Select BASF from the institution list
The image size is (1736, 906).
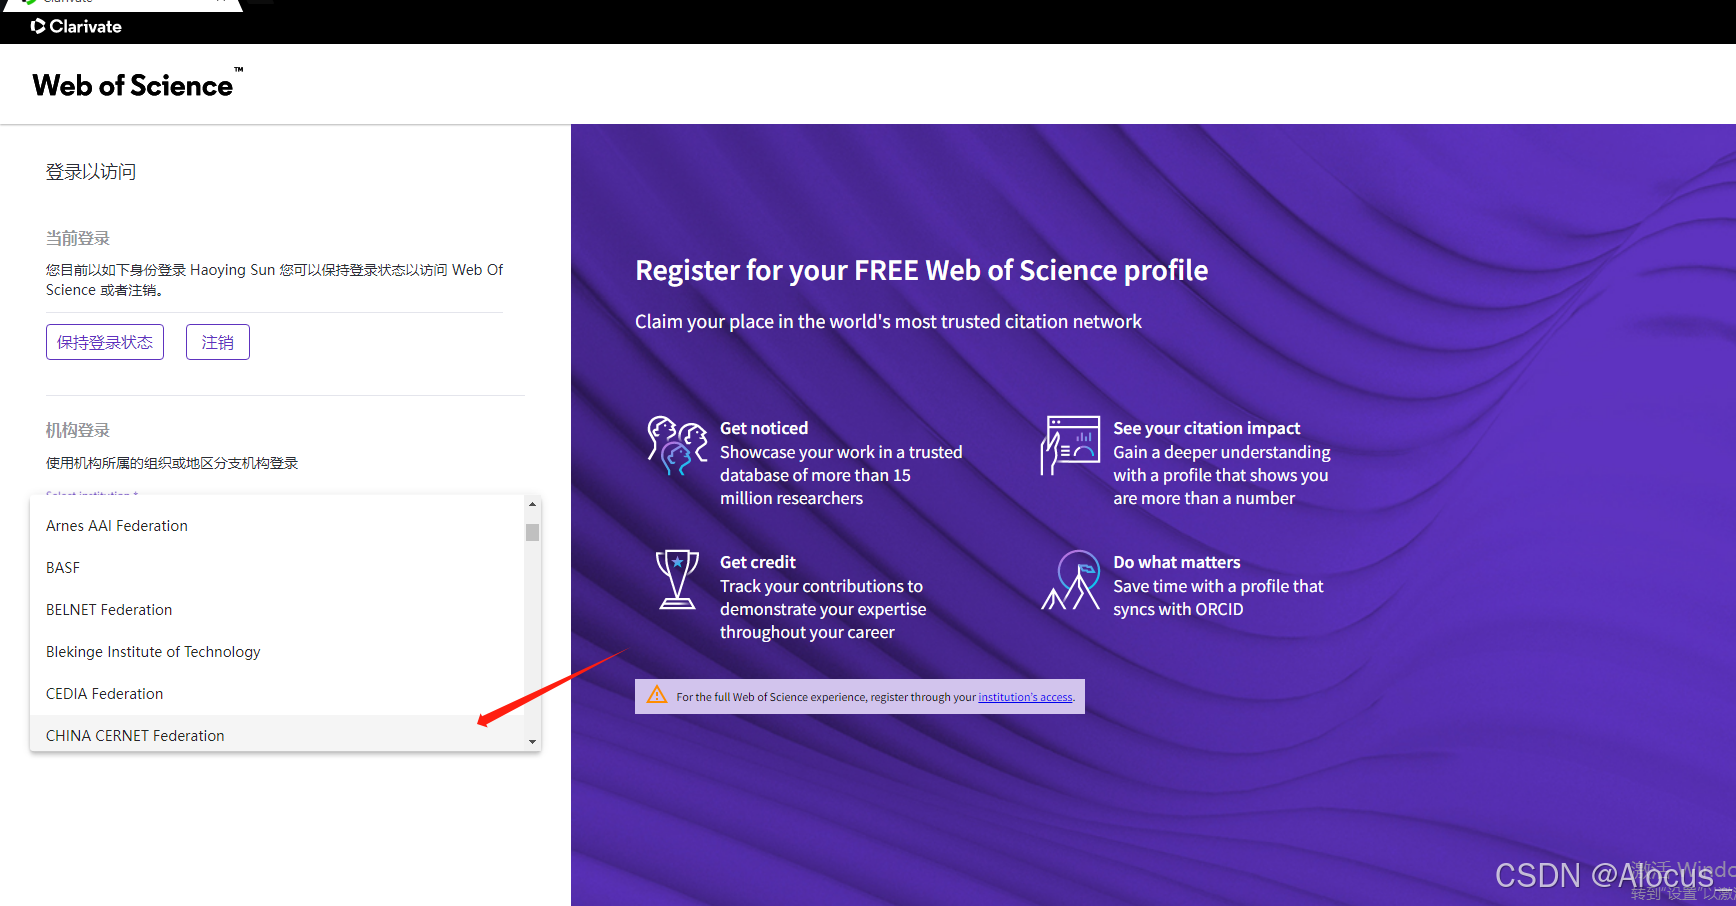click(277, 568)
